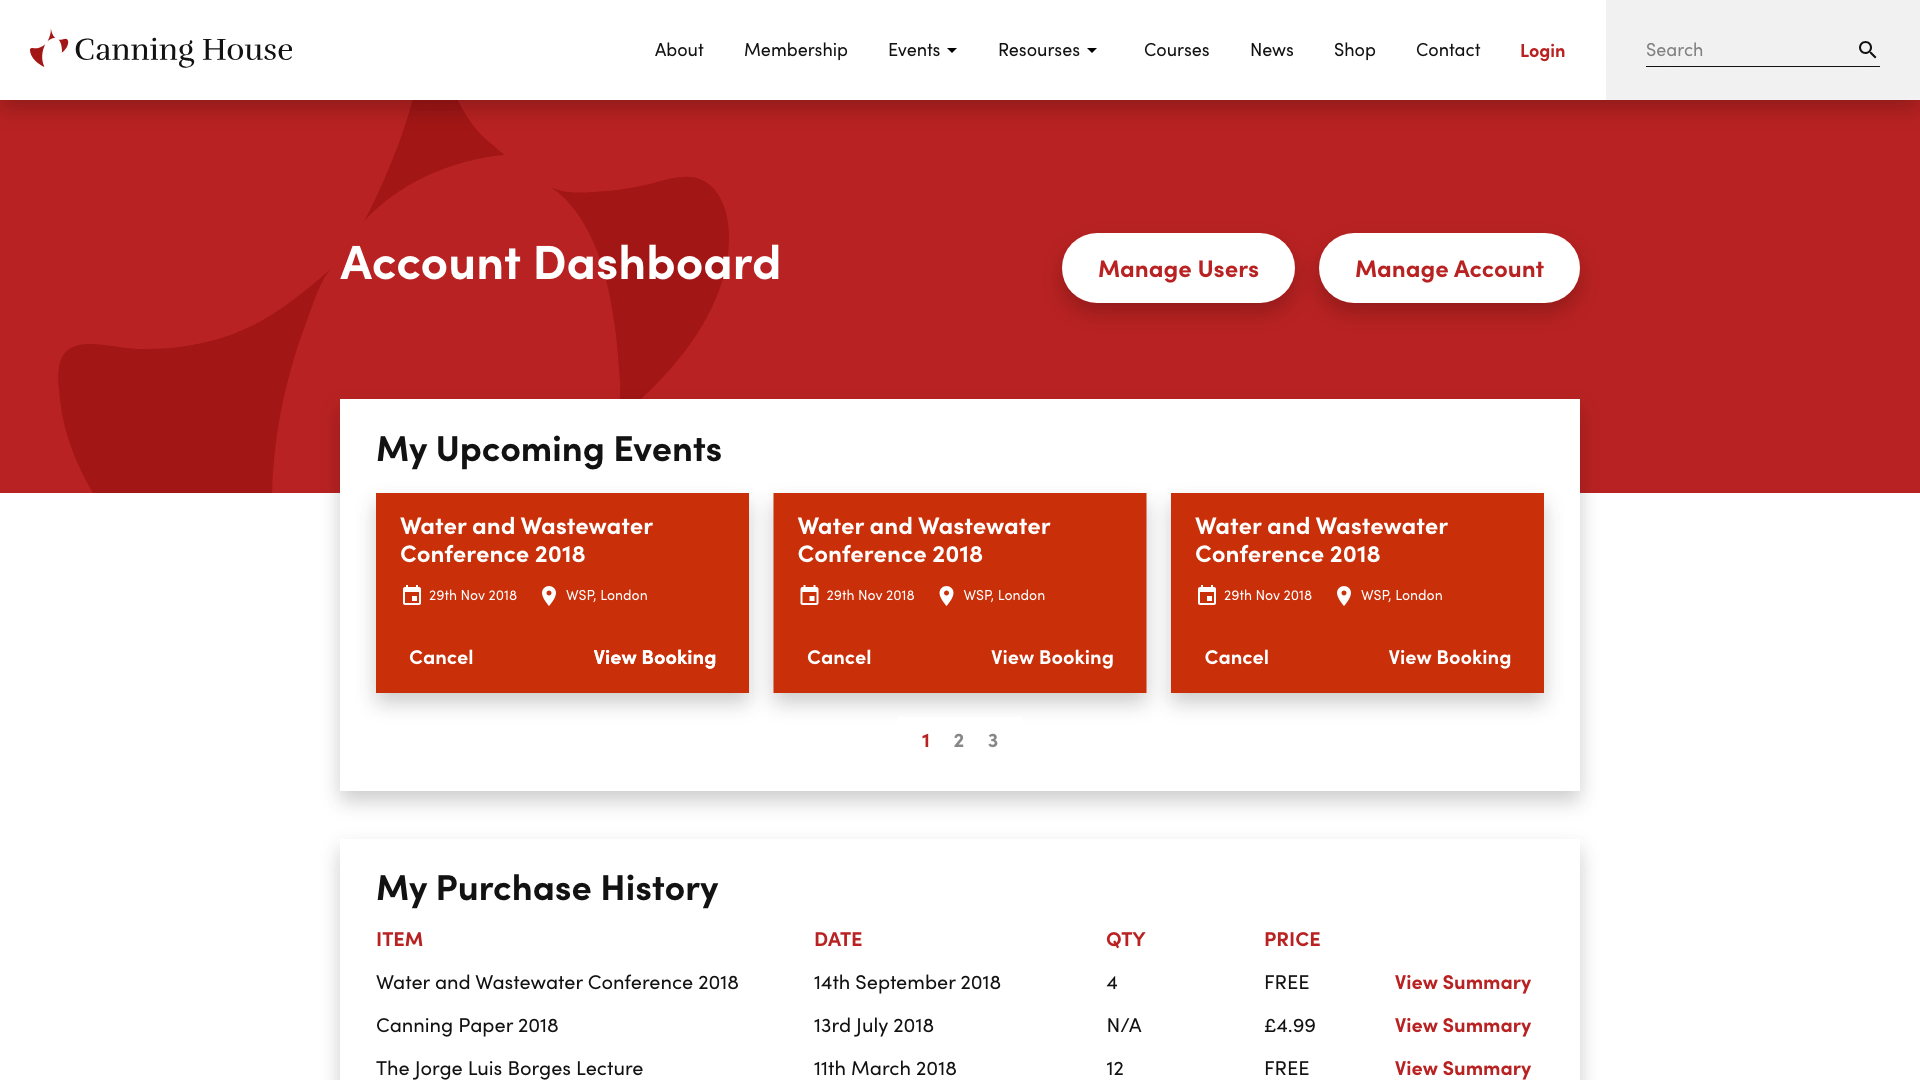Select page 1 of upcoming events
1920x1080 pixels.
tap(926, 740)
